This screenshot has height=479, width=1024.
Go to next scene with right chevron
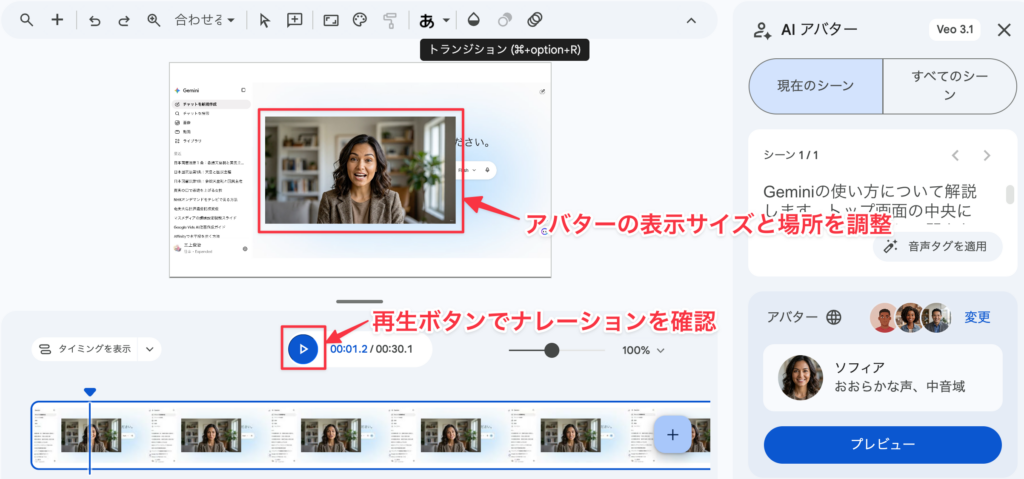coord(987,156)
